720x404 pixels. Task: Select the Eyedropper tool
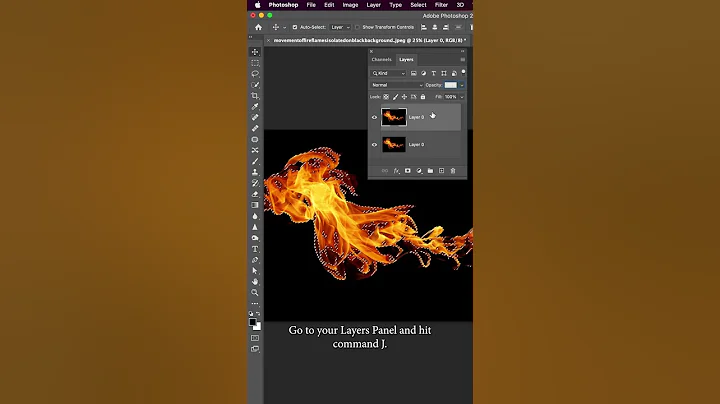pos(255,107)
